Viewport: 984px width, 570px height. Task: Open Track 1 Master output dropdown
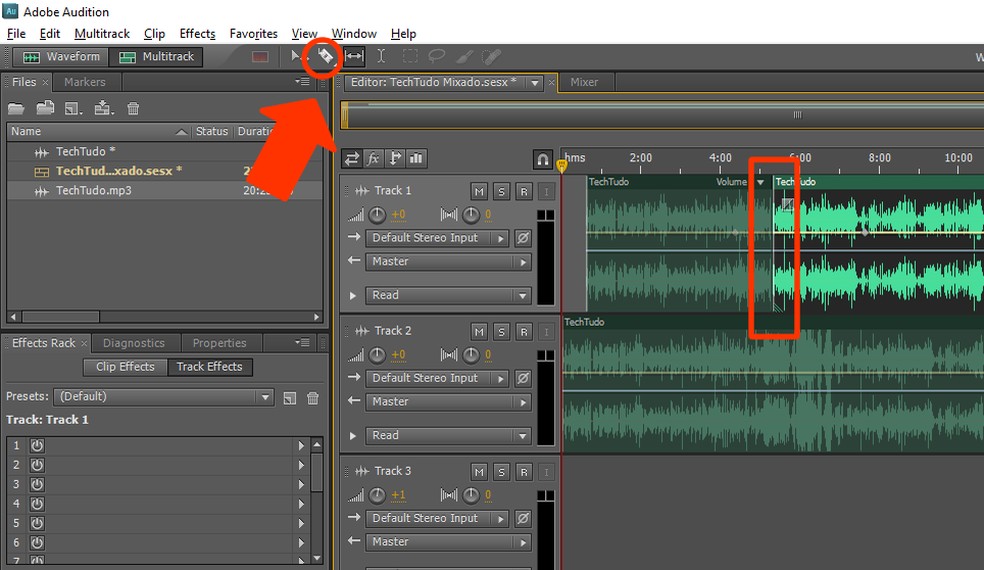pos(448,262)
